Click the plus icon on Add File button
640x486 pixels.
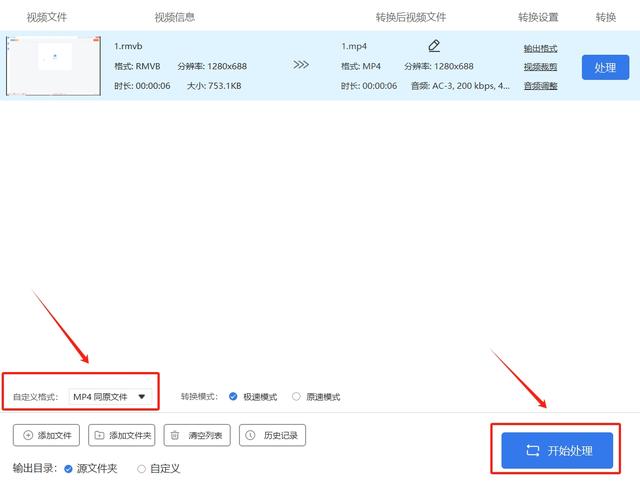[28, 435]
